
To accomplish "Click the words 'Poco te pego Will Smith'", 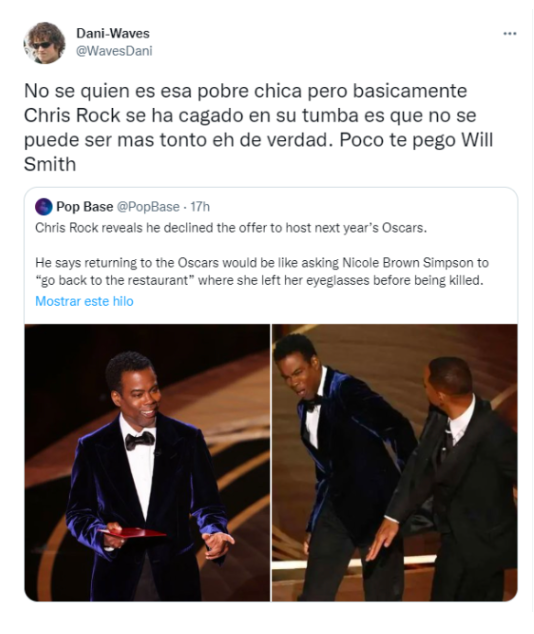I will click(259, 152).
